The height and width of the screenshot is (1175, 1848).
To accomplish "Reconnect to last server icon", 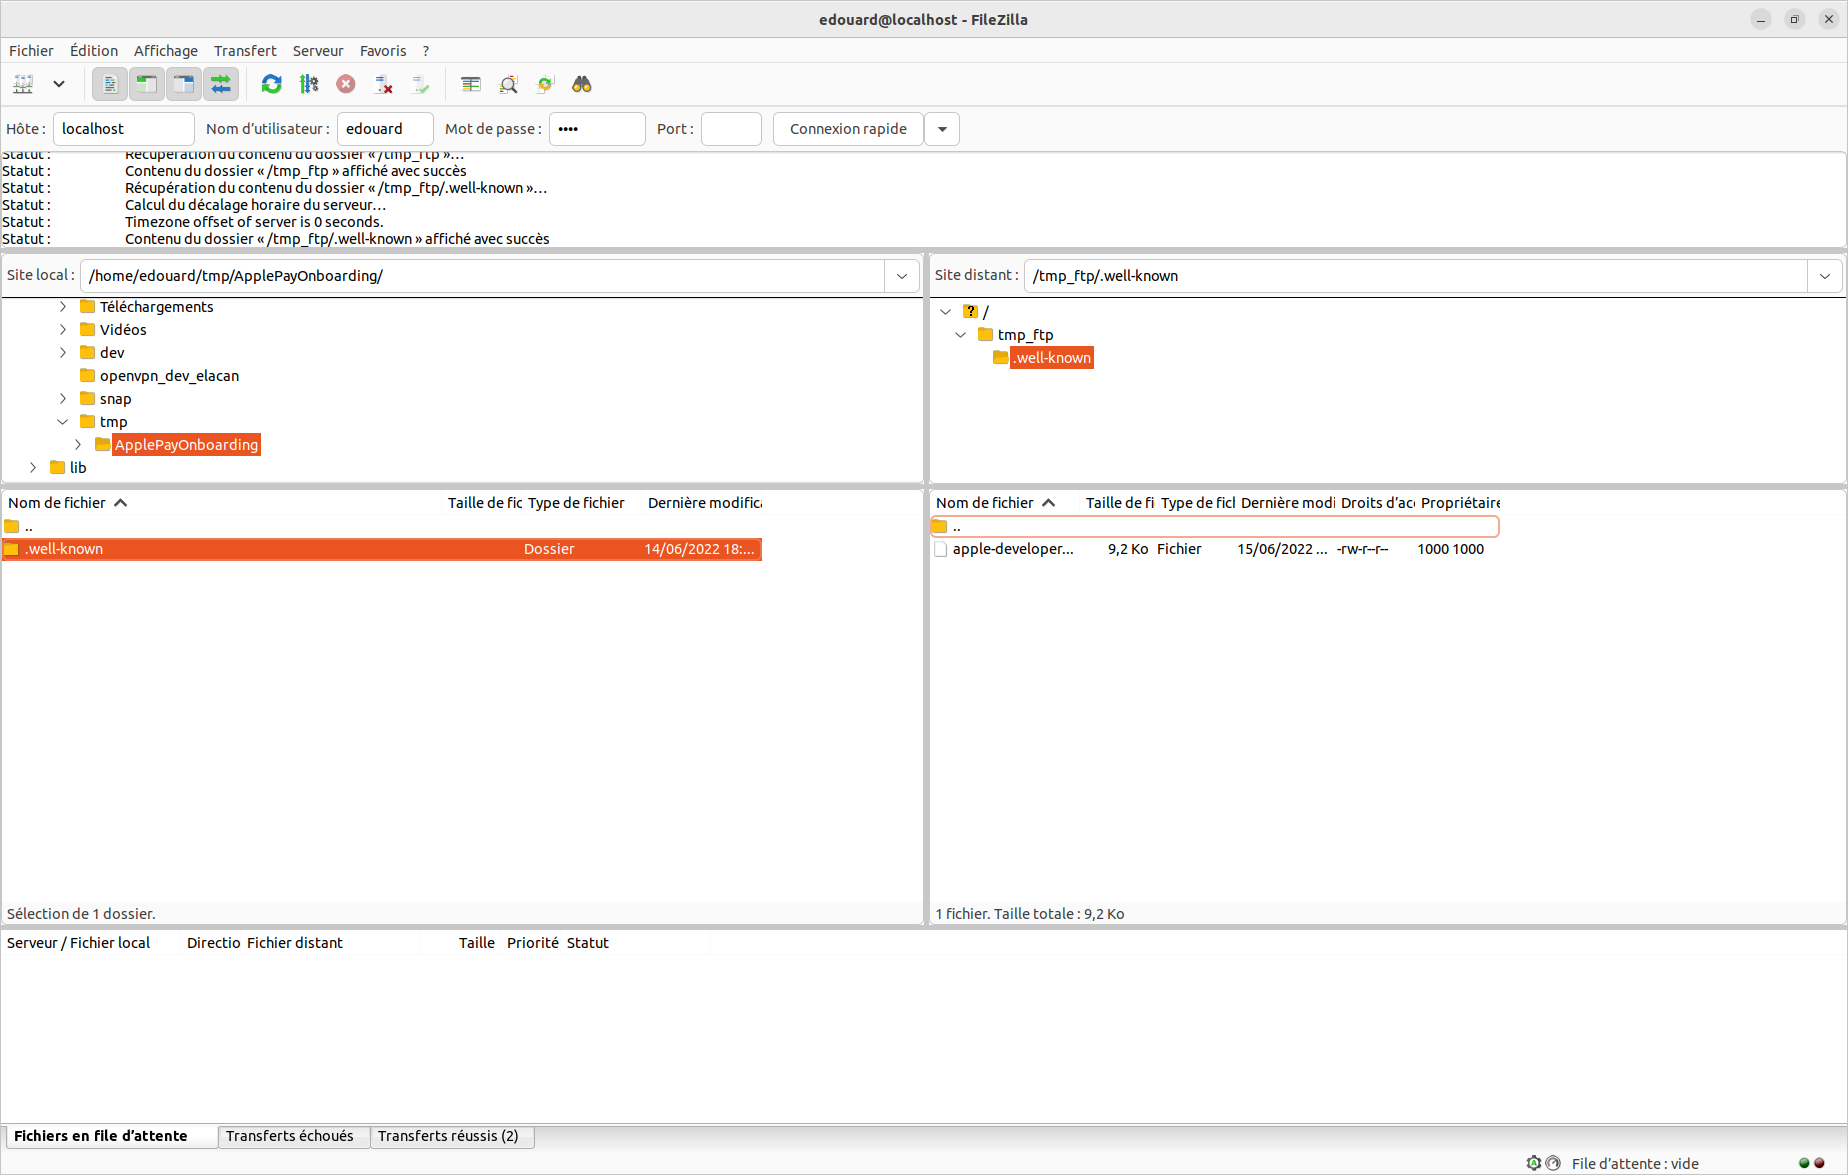I will pos(420,84).
